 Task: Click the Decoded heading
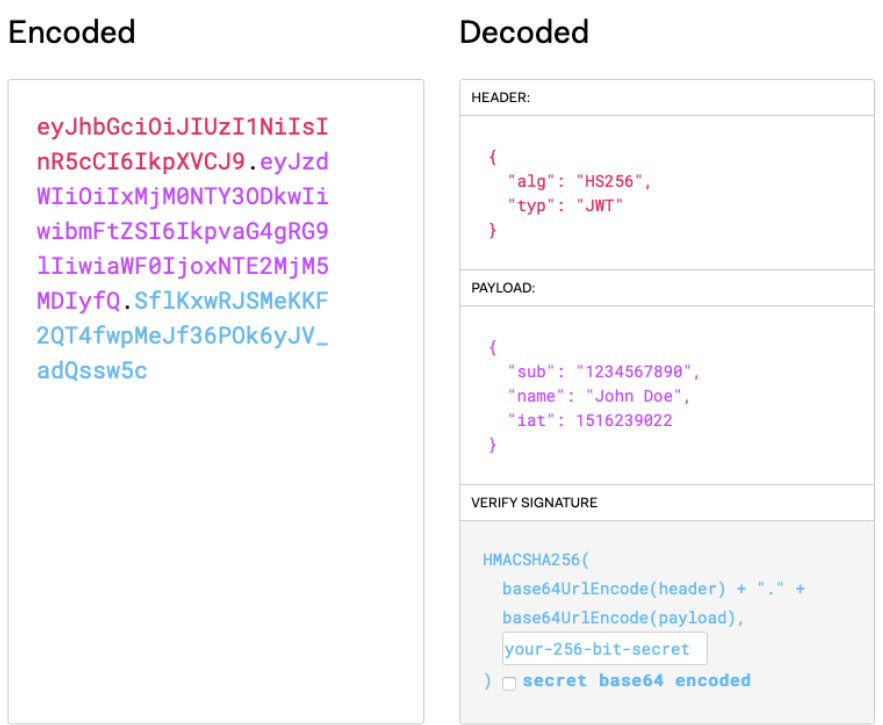coord(523,32)
